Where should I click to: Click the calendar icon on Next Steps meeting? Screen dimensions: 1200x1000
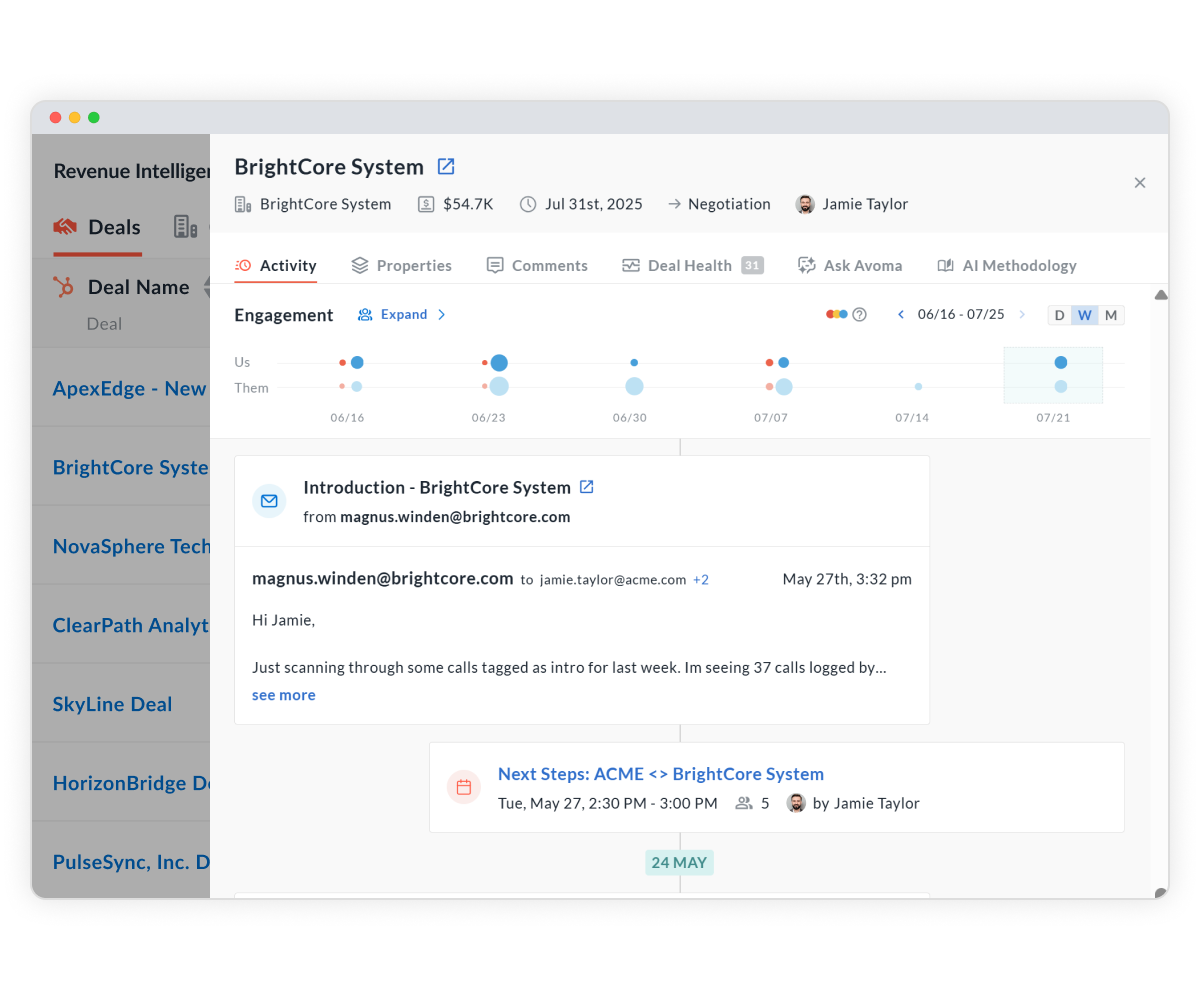(464, 788)
